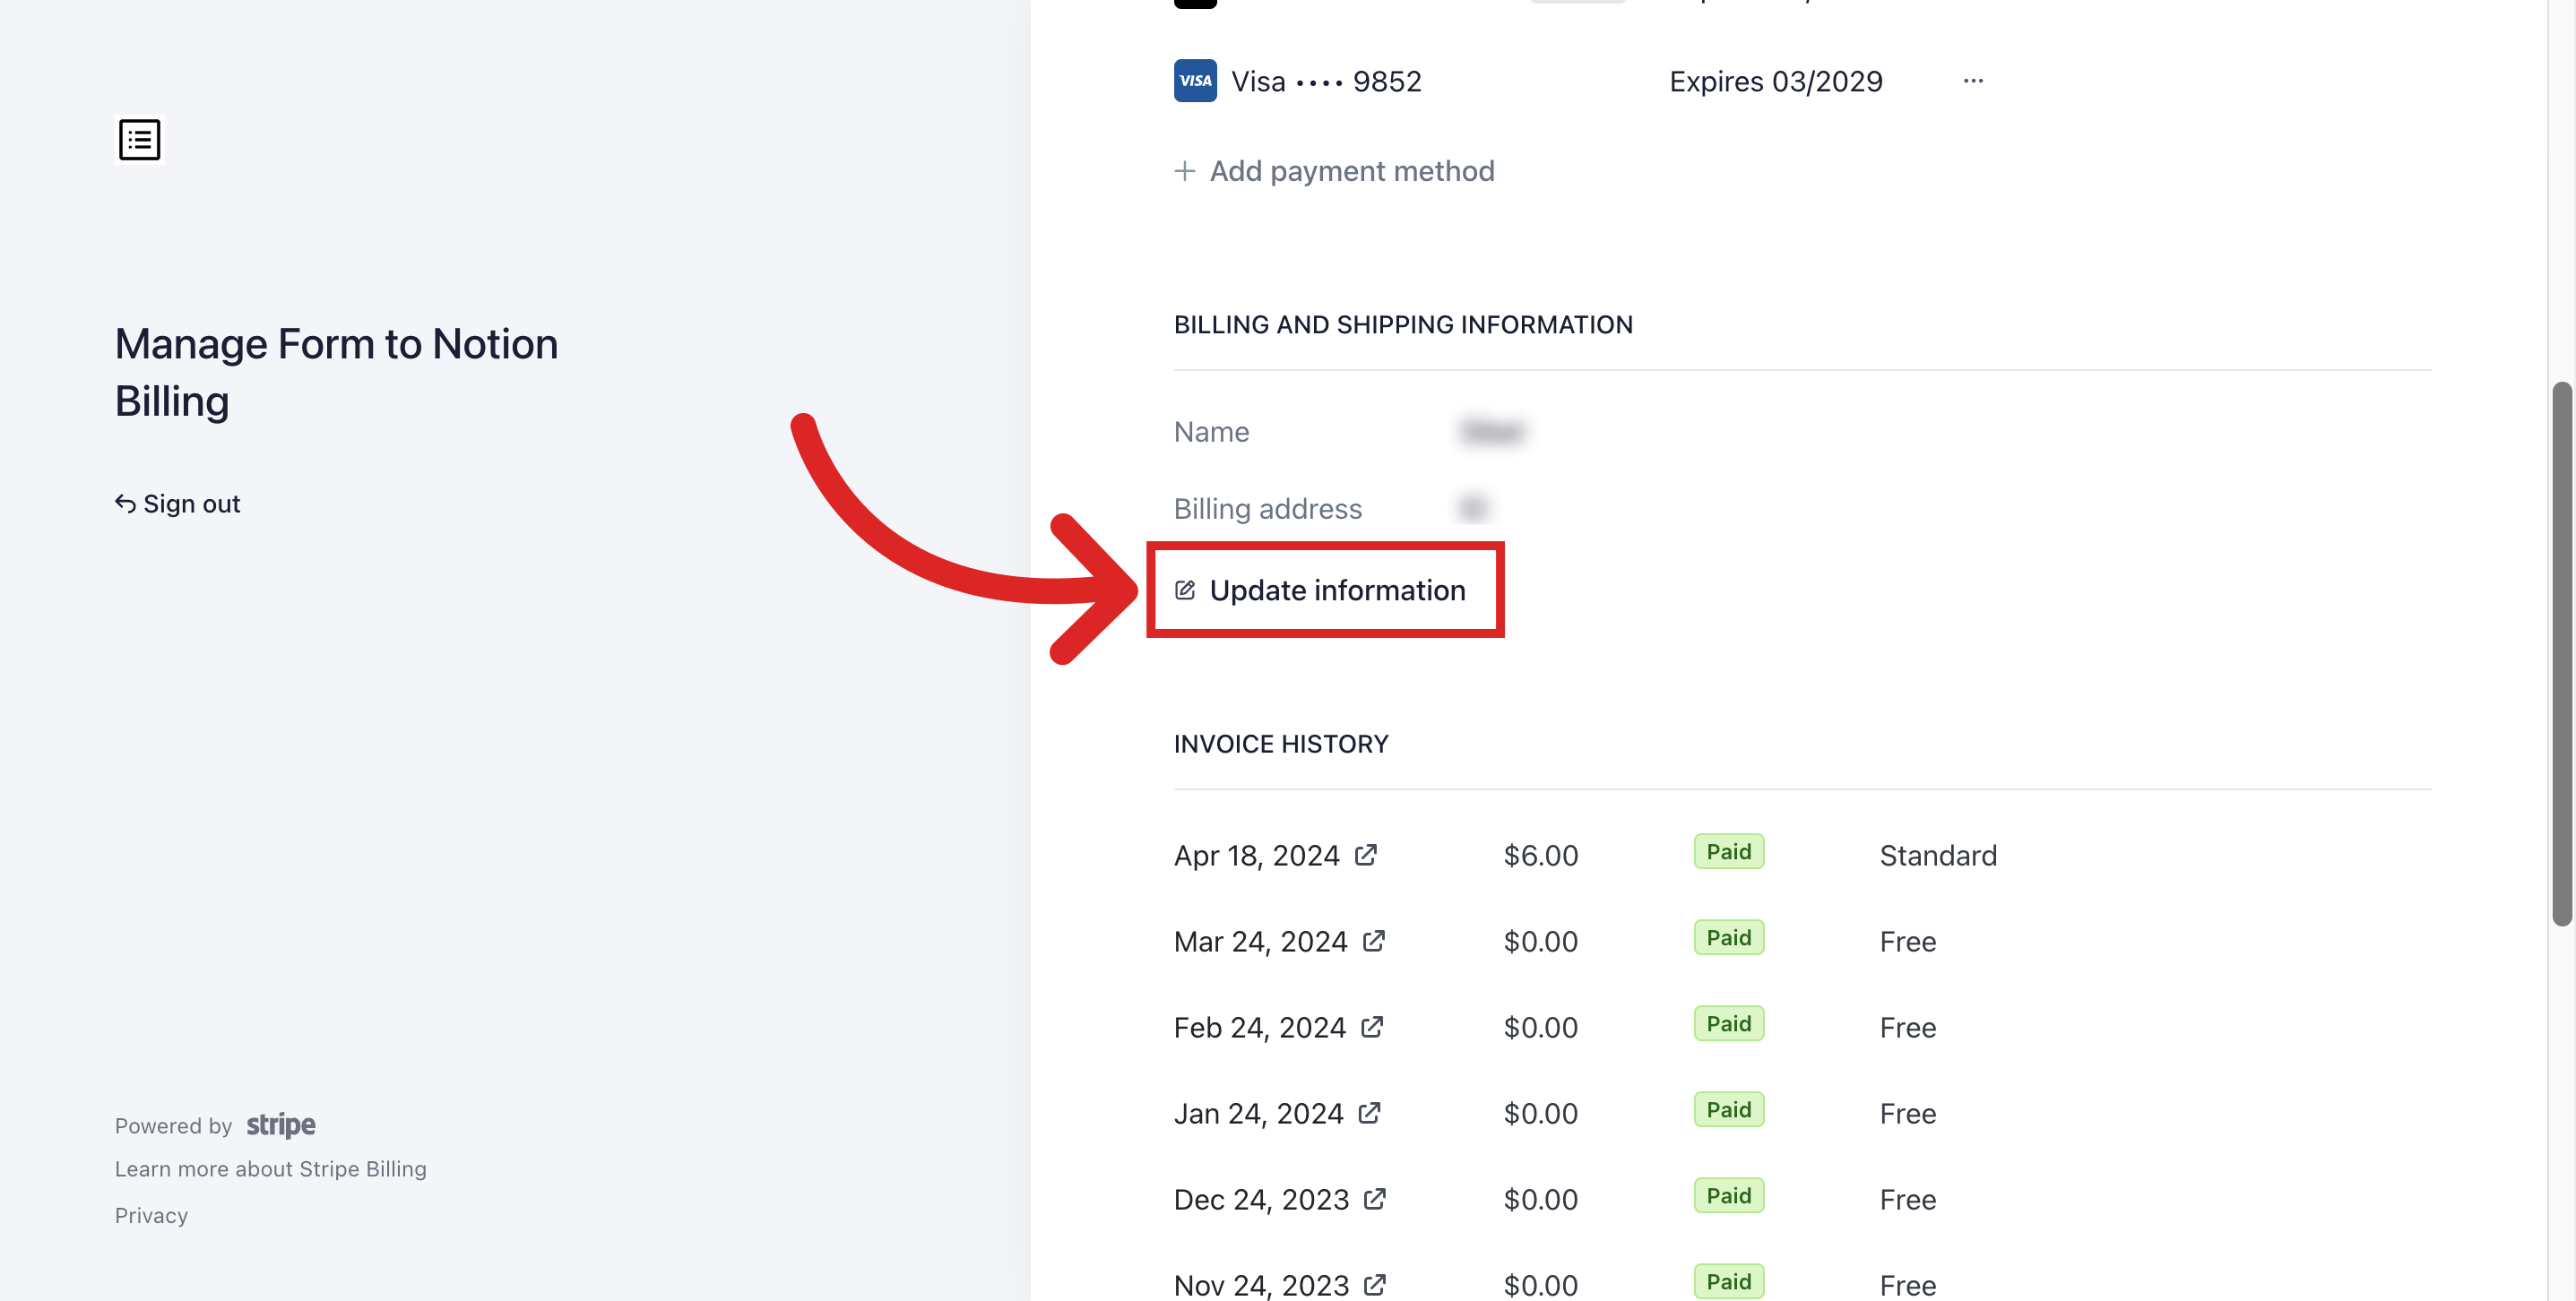The width and height of the screenshot is (2576, 1301).
Task: Click the Billing and Shipping Information heading
Action: point(1403,325)
